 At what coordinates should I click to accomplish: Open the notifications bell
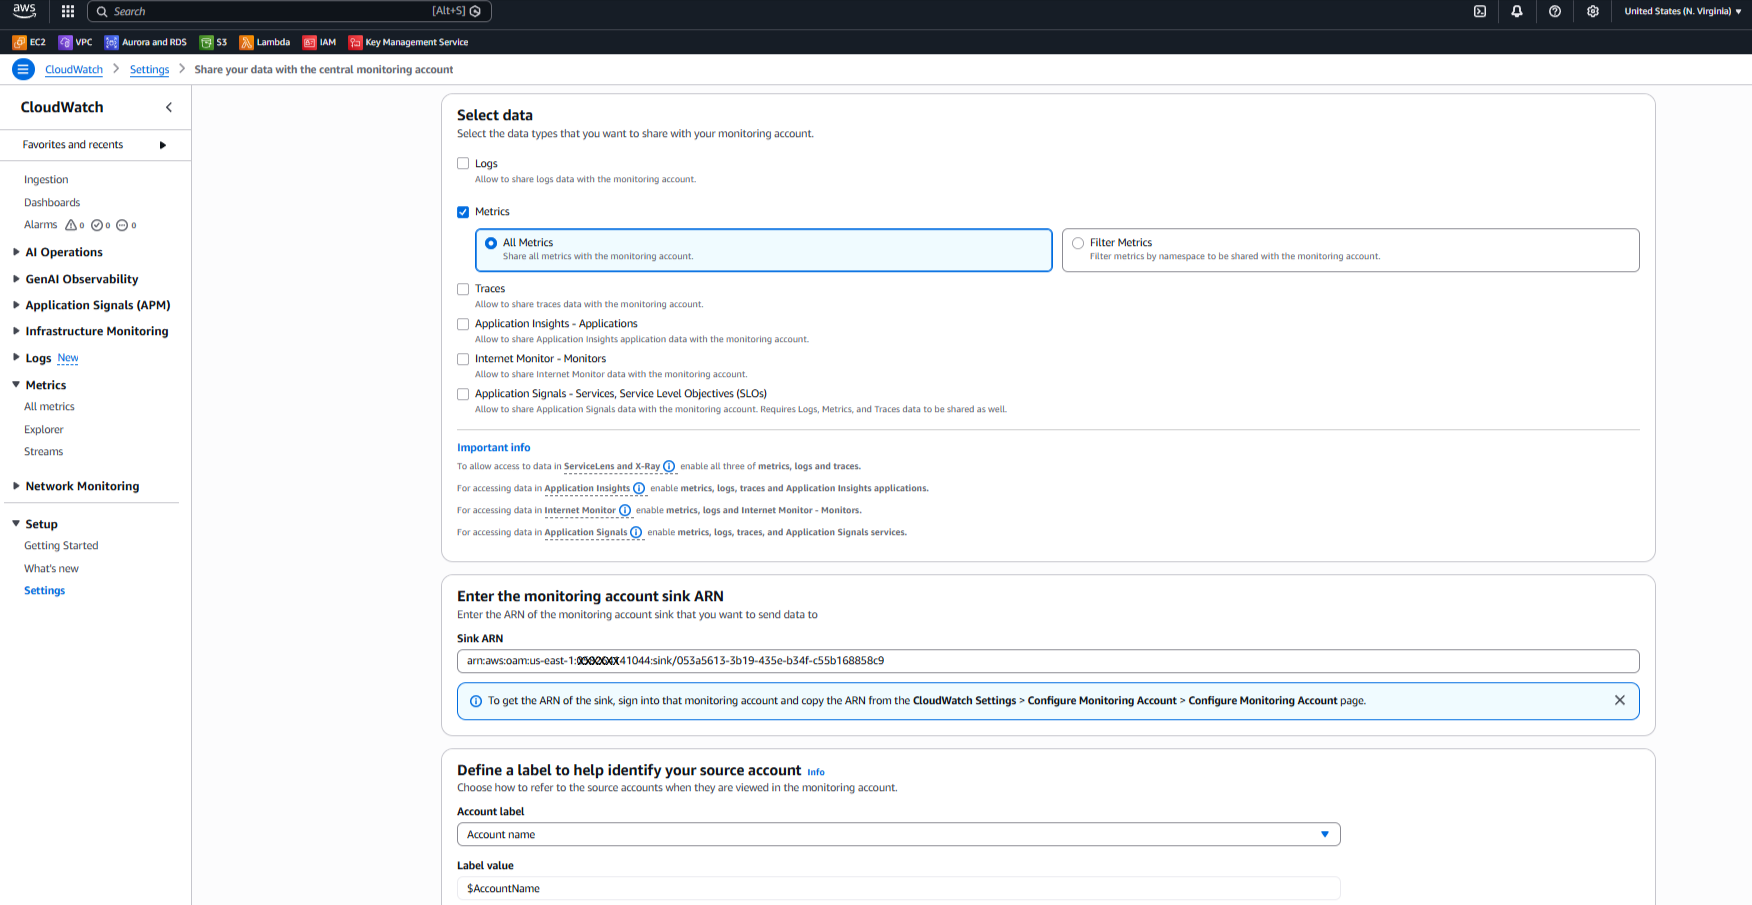(x=1517, y=11)
